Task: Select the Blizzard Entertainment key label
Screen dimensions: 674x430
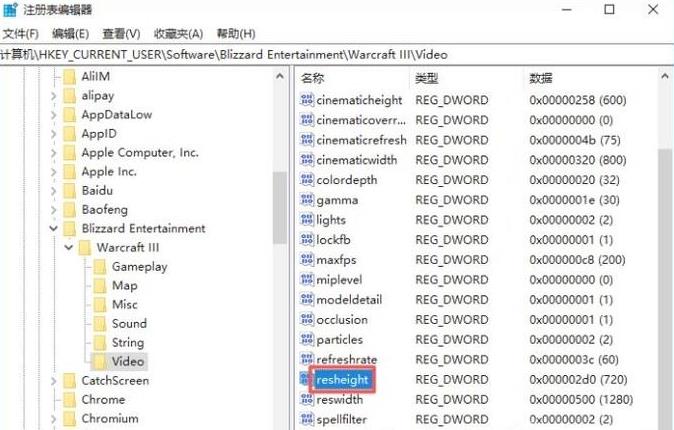Action: click(x=144, y=228)
